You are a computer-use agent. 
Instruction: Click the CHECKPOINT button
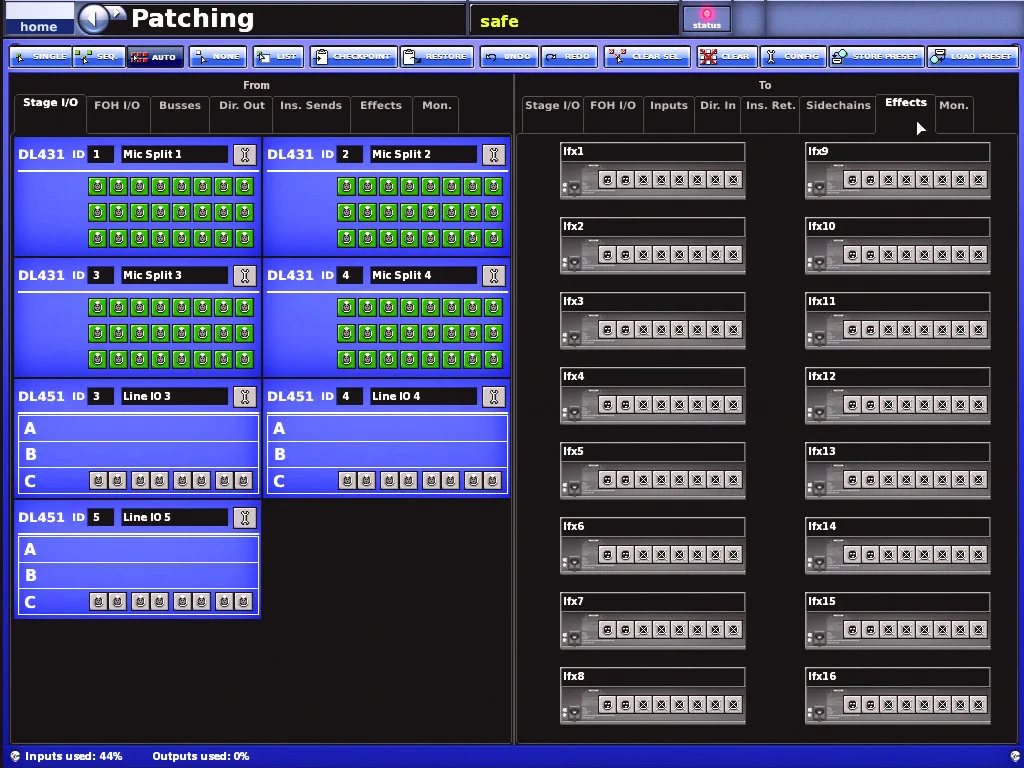pos(353,57)
